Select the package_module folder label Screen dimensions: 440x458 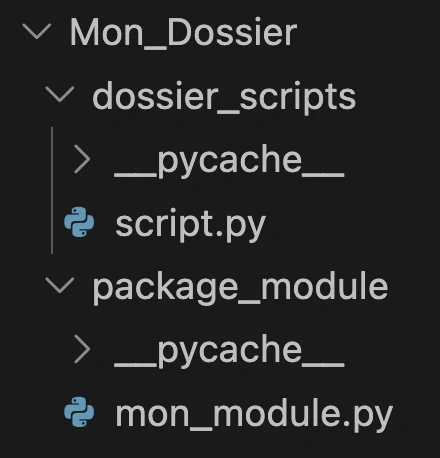tap(240, 287)
